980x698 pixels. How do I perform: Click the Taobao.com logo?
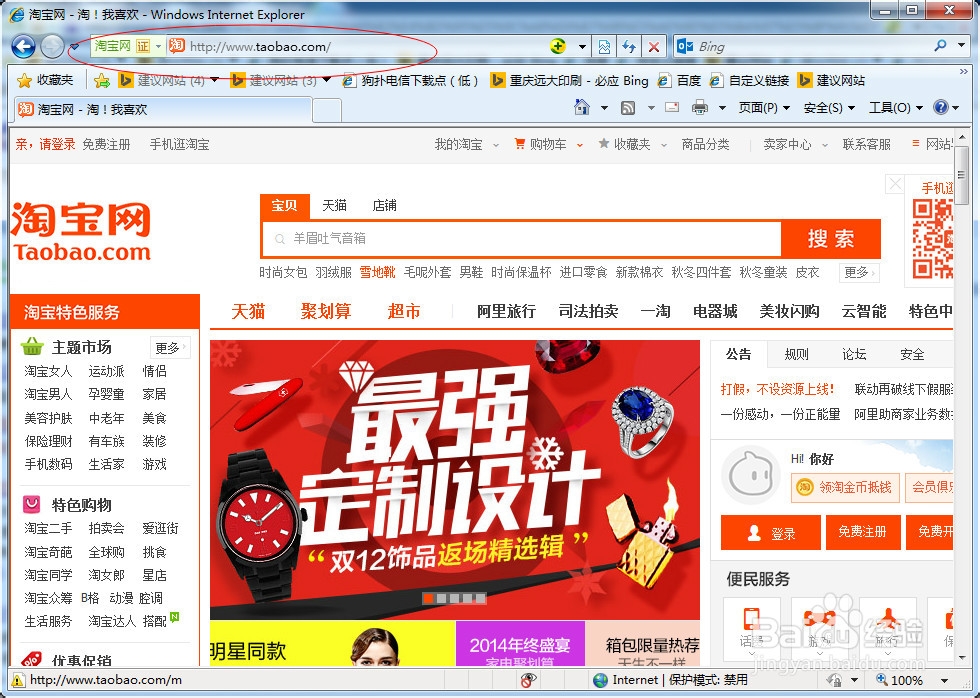(81, 231)
